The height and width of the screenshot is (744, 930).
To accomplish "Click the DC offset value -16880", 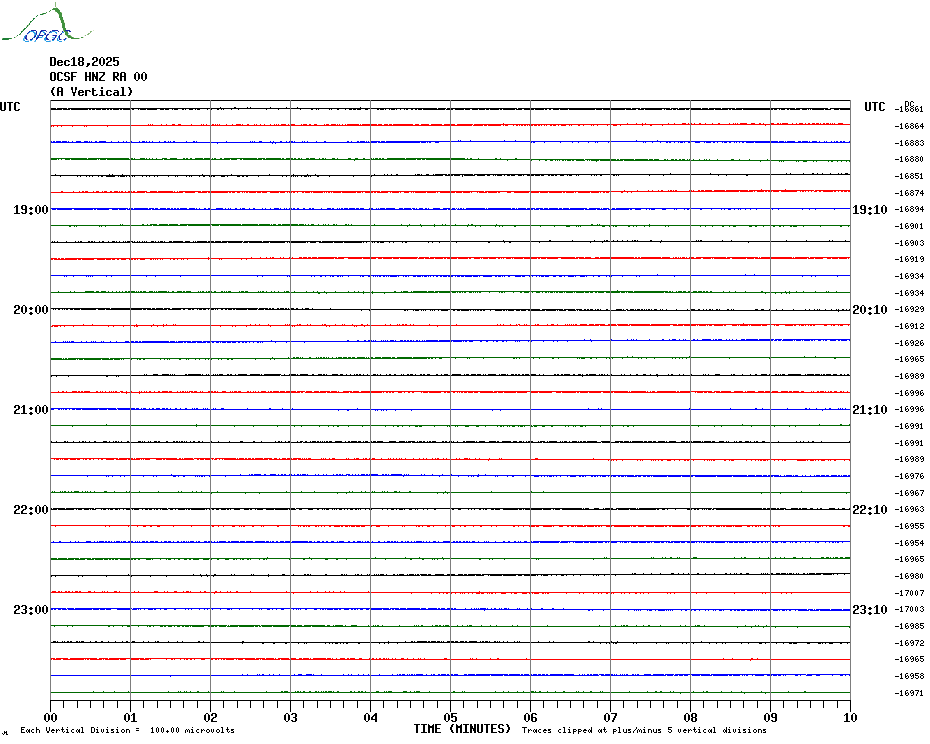I will tap(909, 160).
